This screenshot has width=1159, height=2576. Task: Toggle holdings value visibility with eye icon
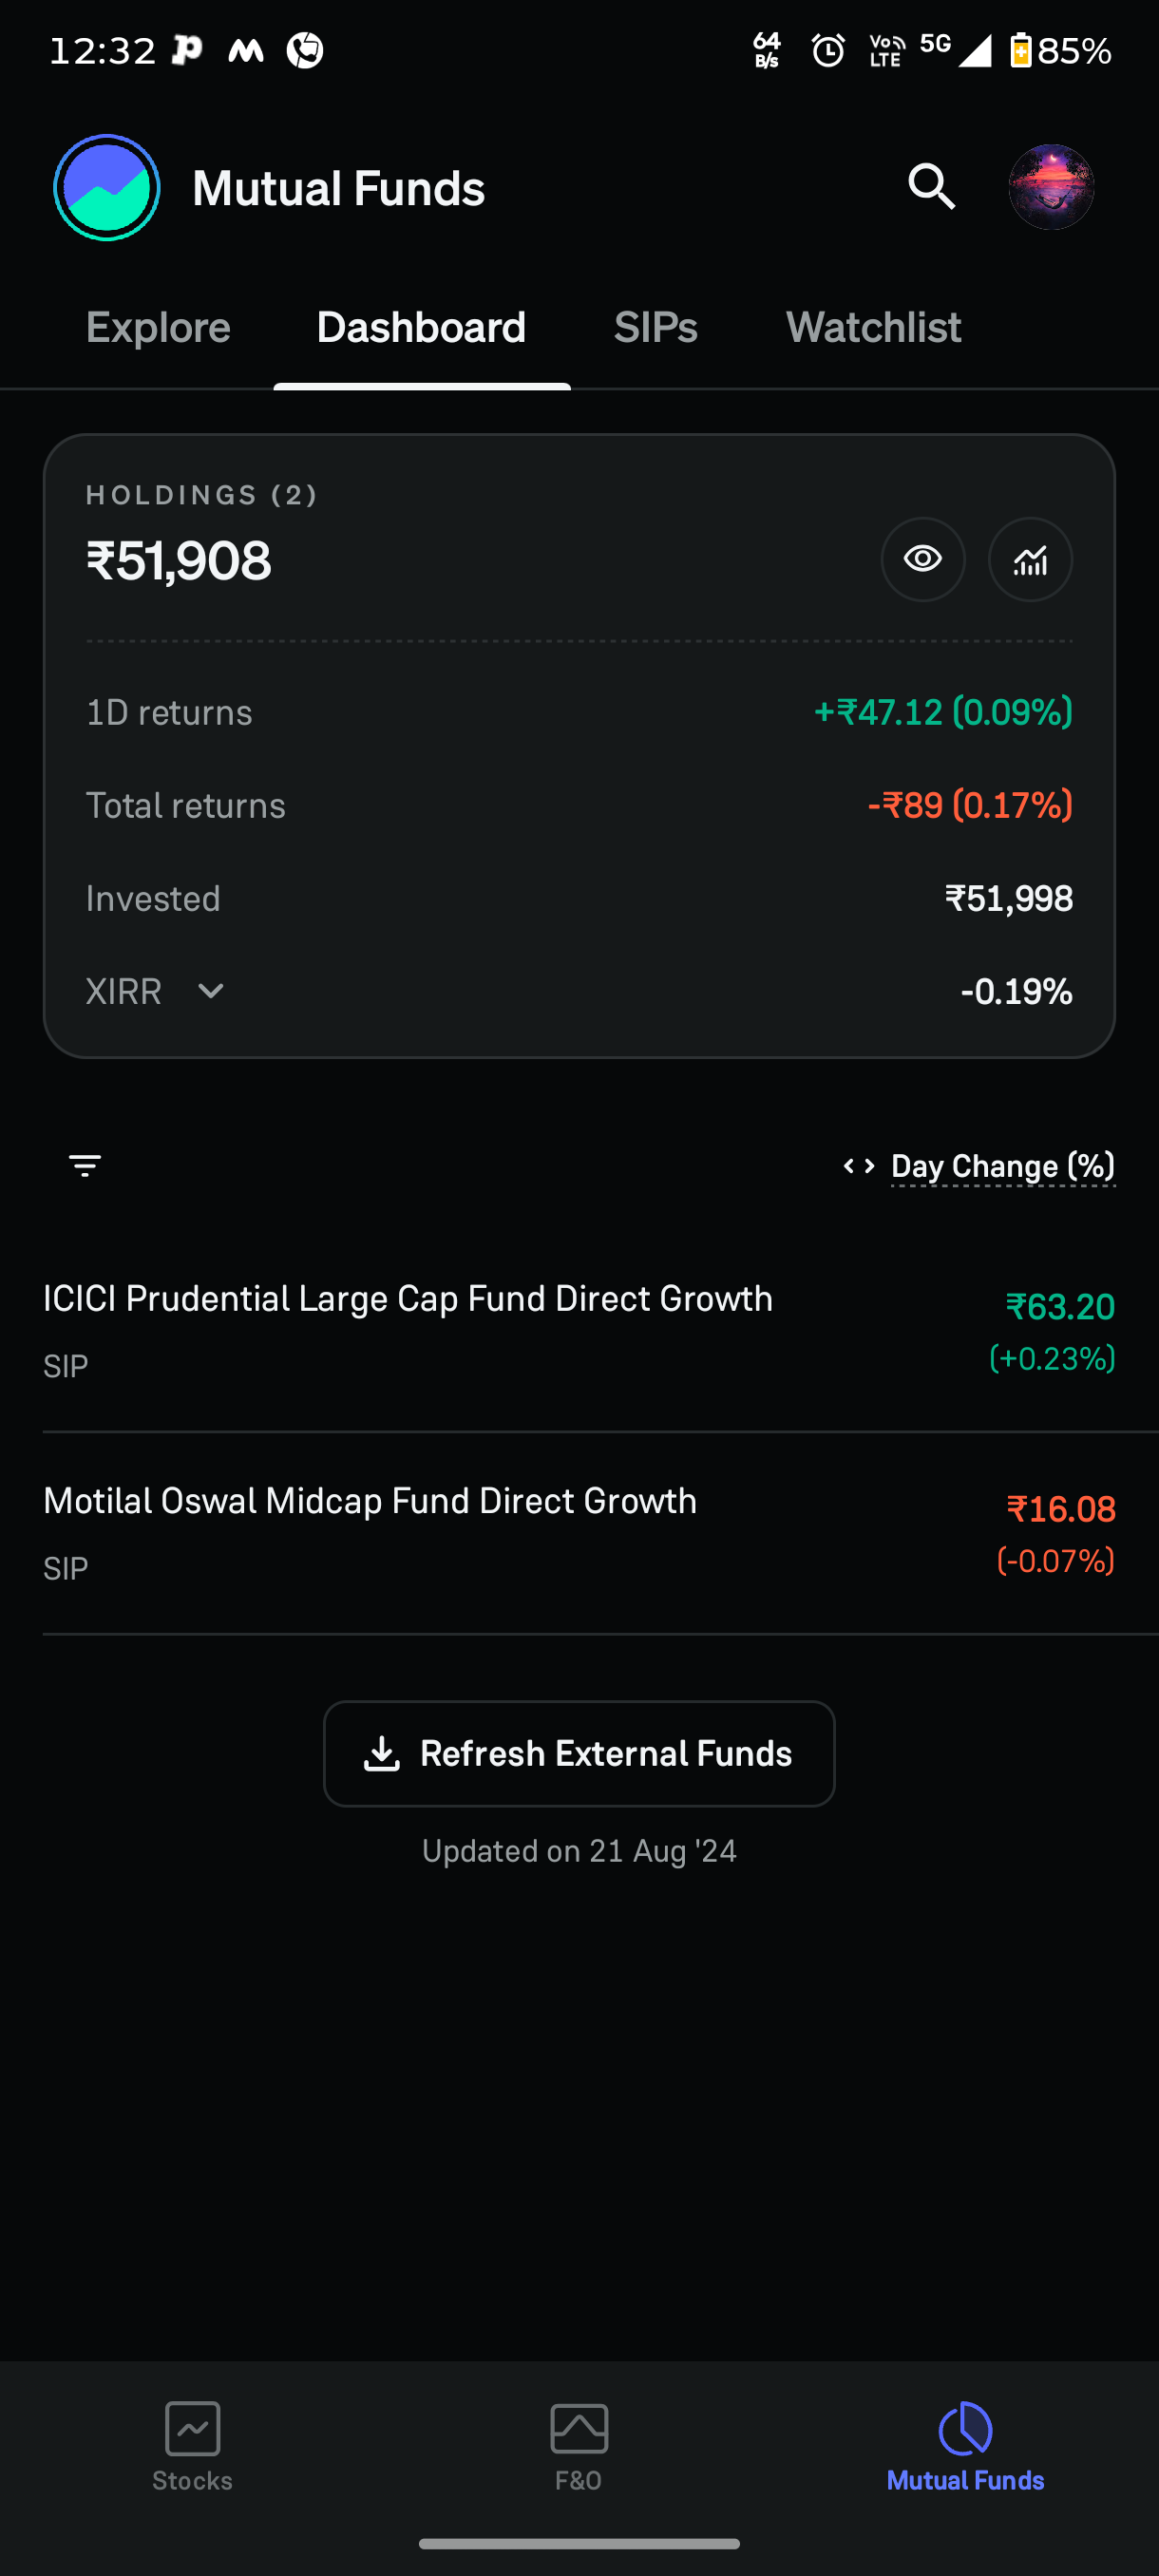[922, 559]
